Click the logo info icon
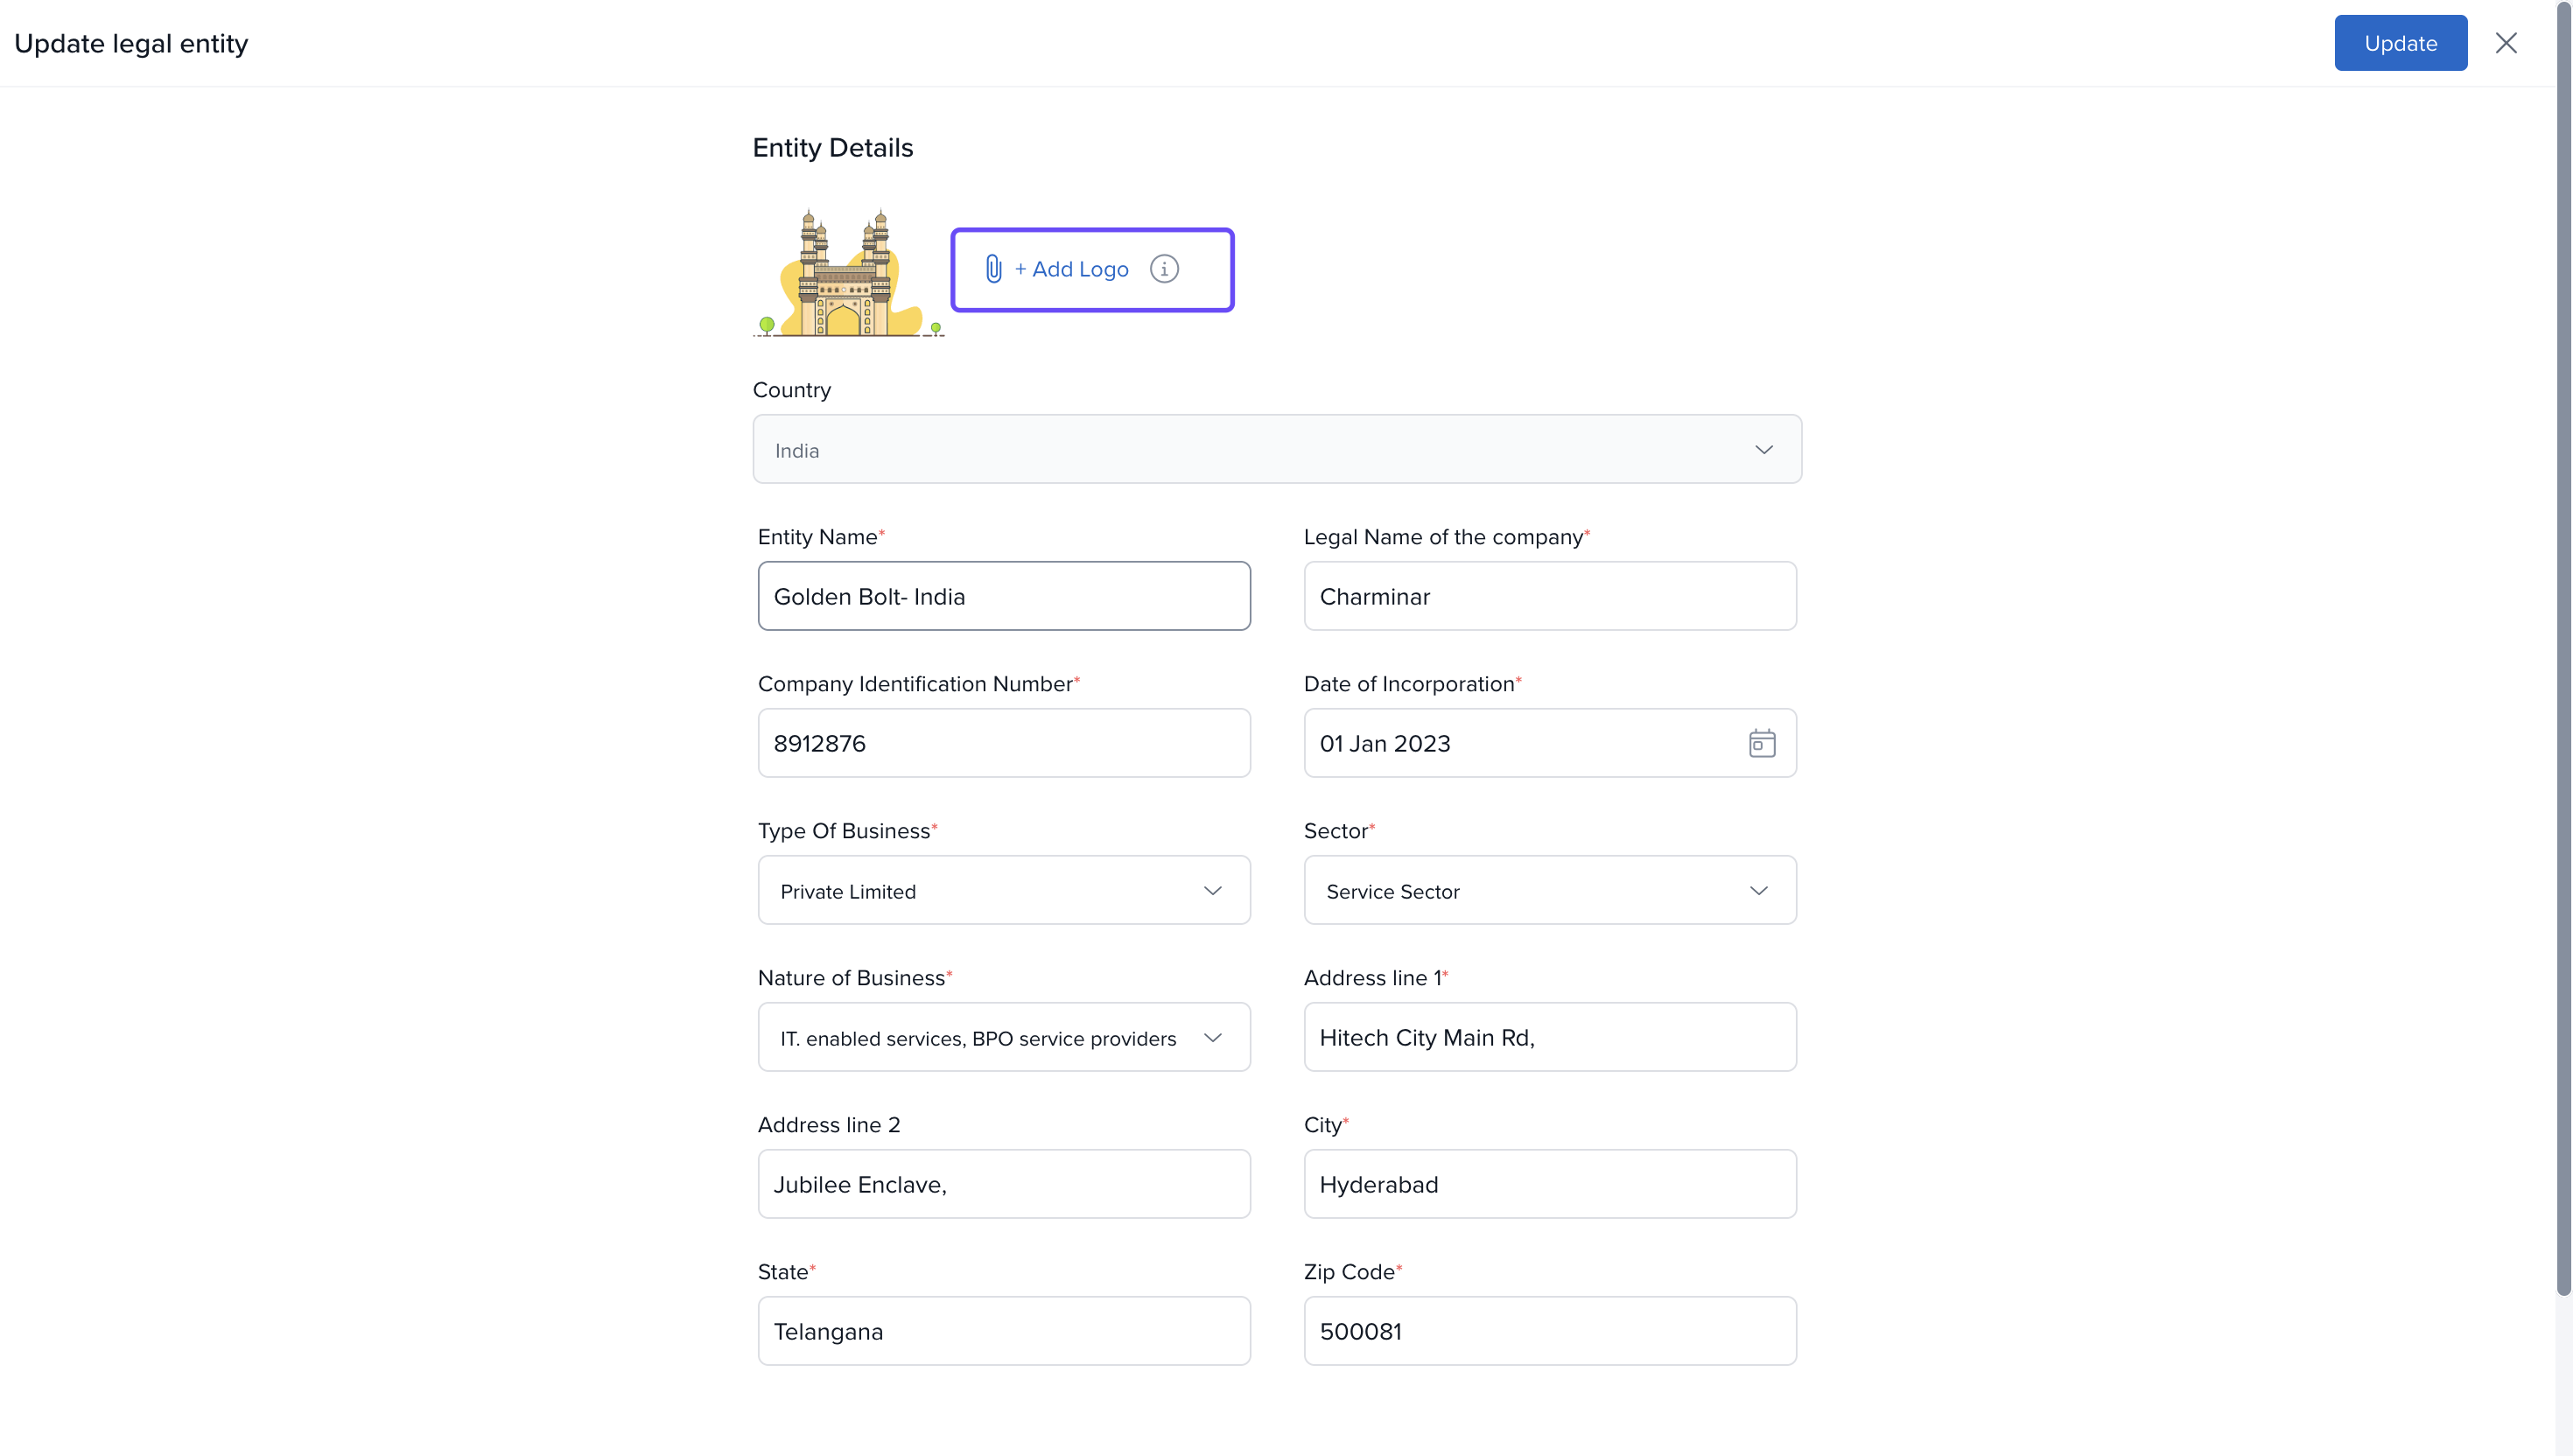This screenshot has width=2573, height=1456. [x=1164, y=269]
